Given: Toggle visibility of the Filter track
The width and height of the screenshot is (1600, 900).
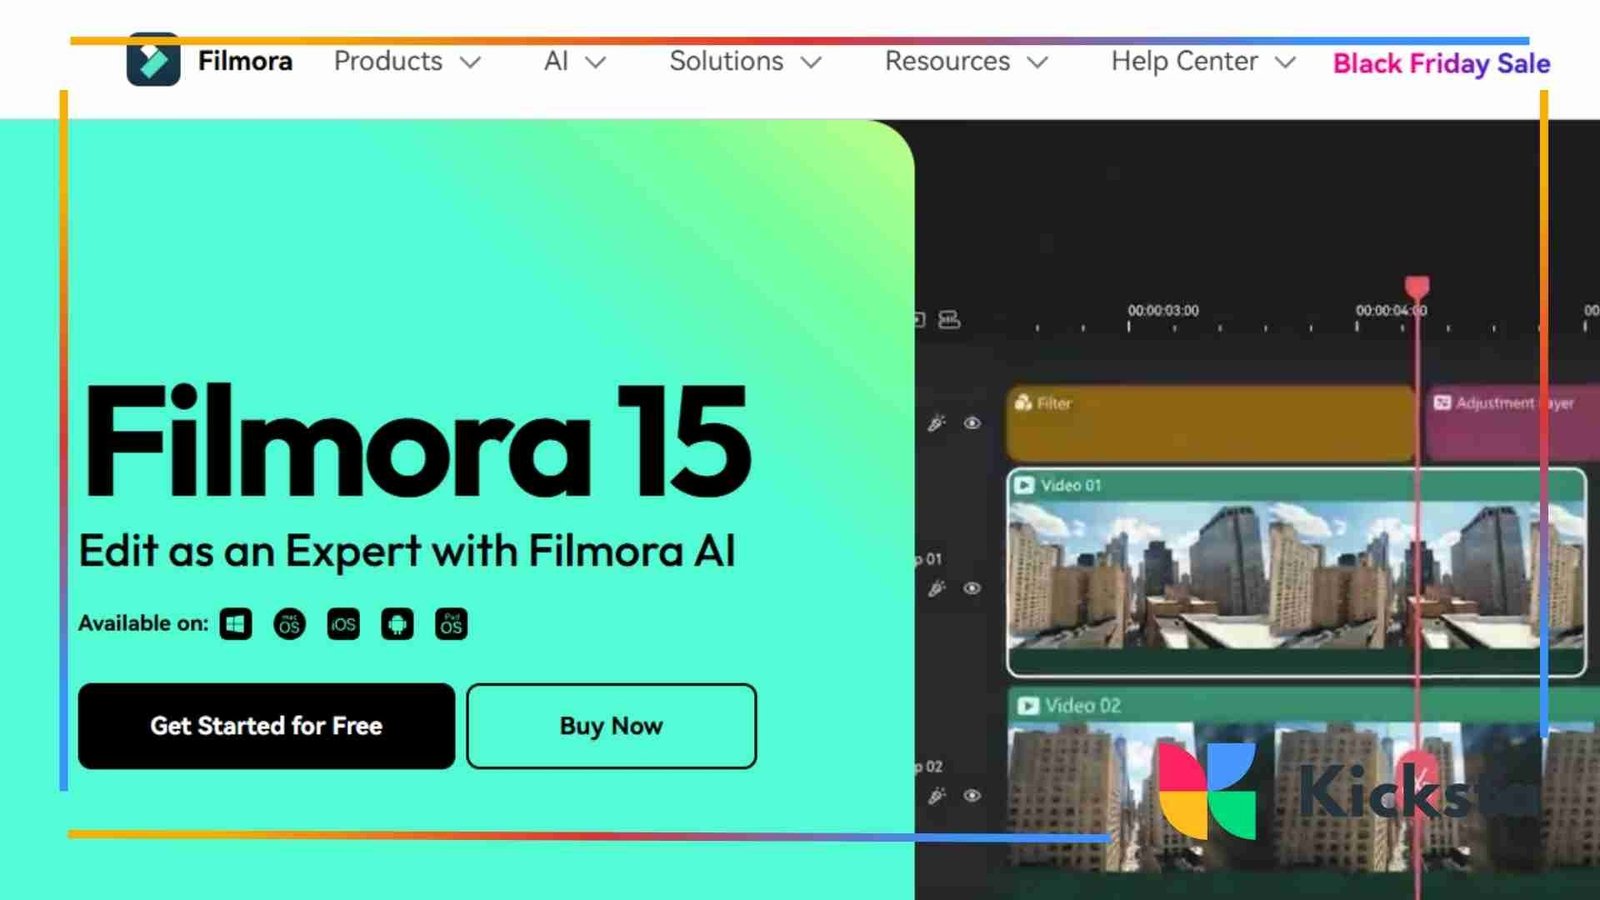Looking at the screenshot, I should [972, 423].
